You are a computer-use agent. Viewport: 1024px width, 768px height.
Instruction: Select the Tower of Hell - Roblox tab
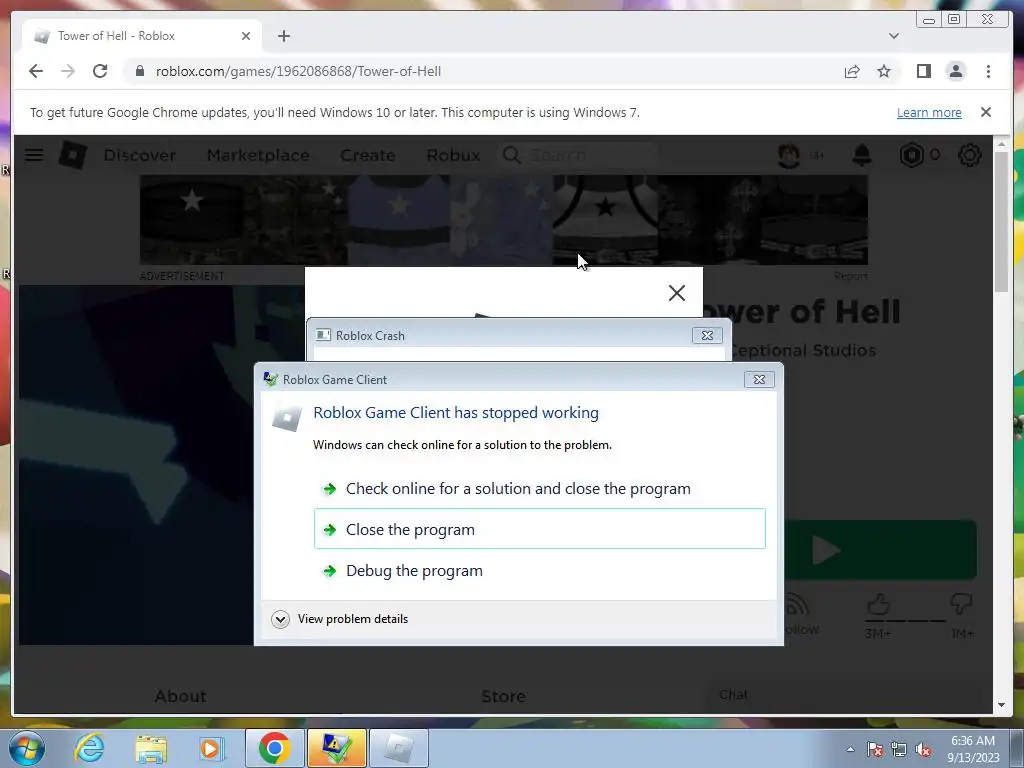click(142, 36)
